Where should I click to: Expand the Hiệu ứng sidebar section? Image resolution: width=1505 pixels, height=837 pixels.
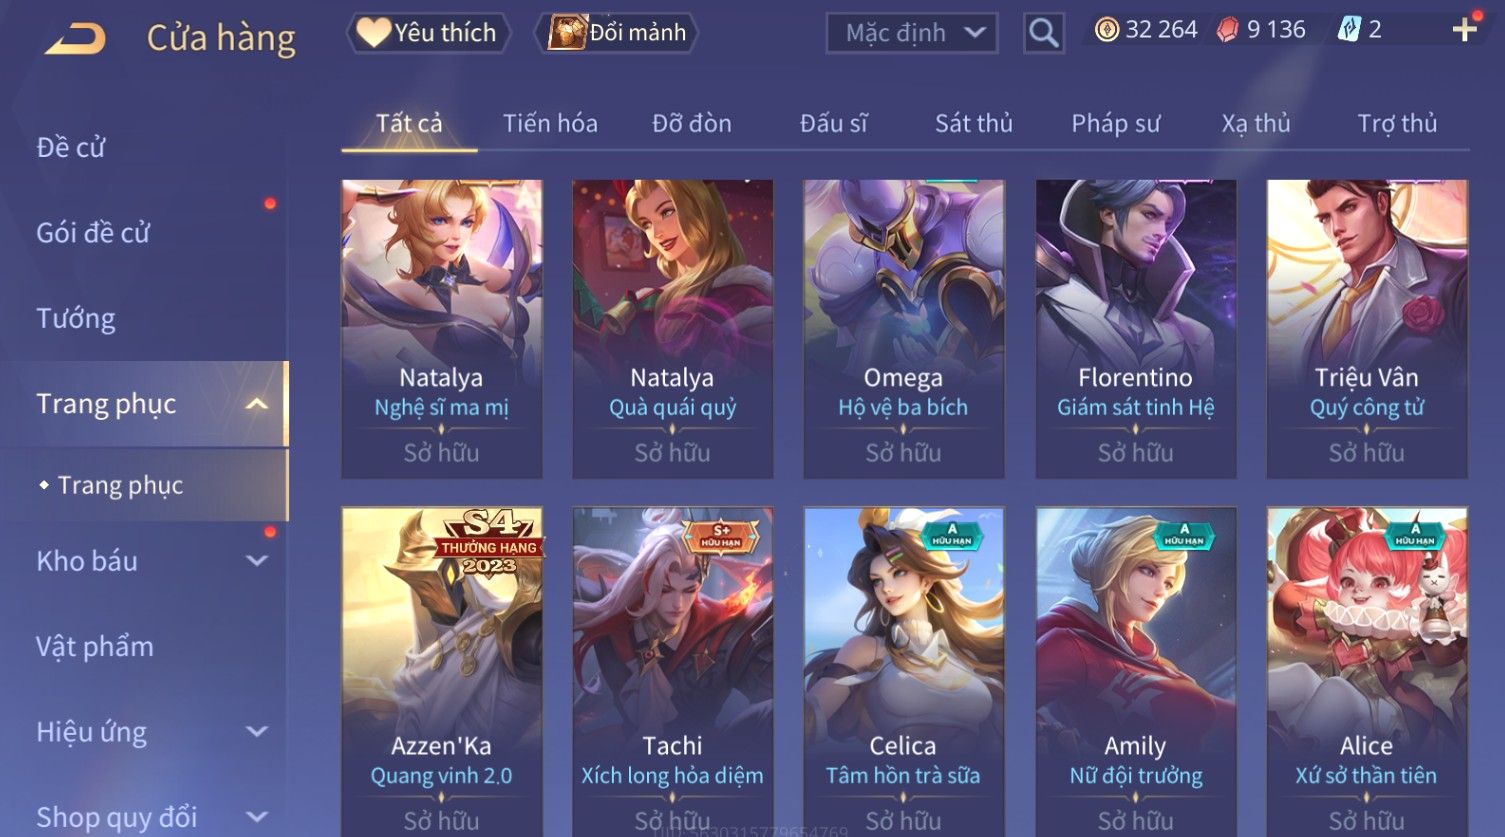tap(257, 732)
